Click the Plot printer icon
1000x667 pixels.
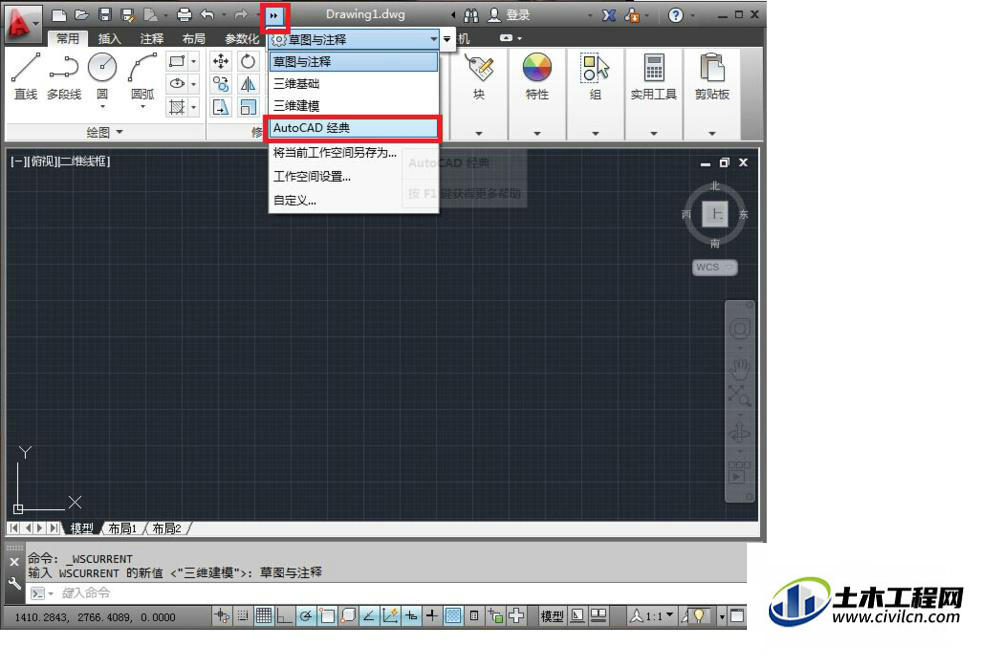click(184, 15)
